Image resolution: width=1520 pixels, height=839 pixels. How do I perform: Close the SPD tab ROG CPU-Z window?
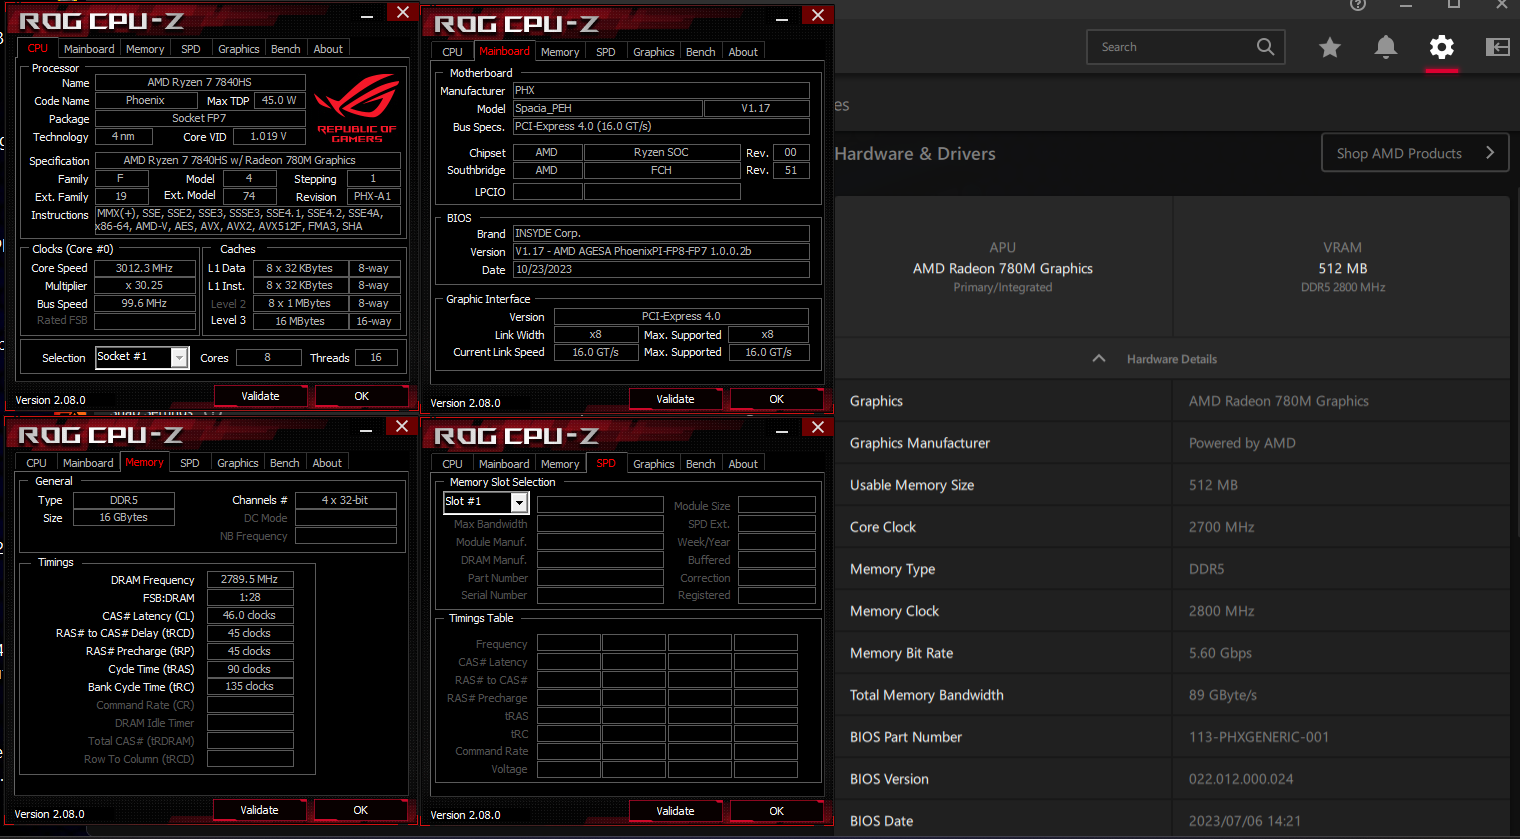pyautogui.click(x=817, y=427)
